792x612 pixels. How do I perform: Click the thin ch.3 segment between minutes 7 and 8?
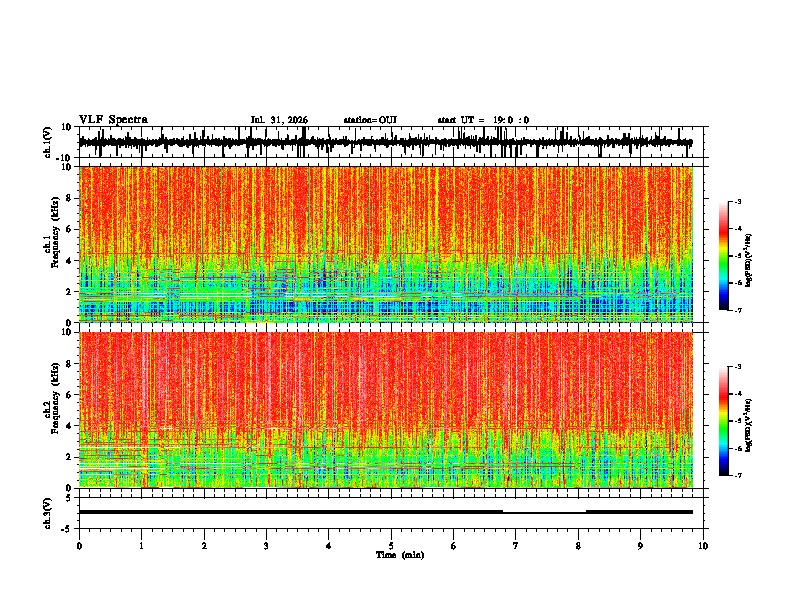tap(544, 513)
